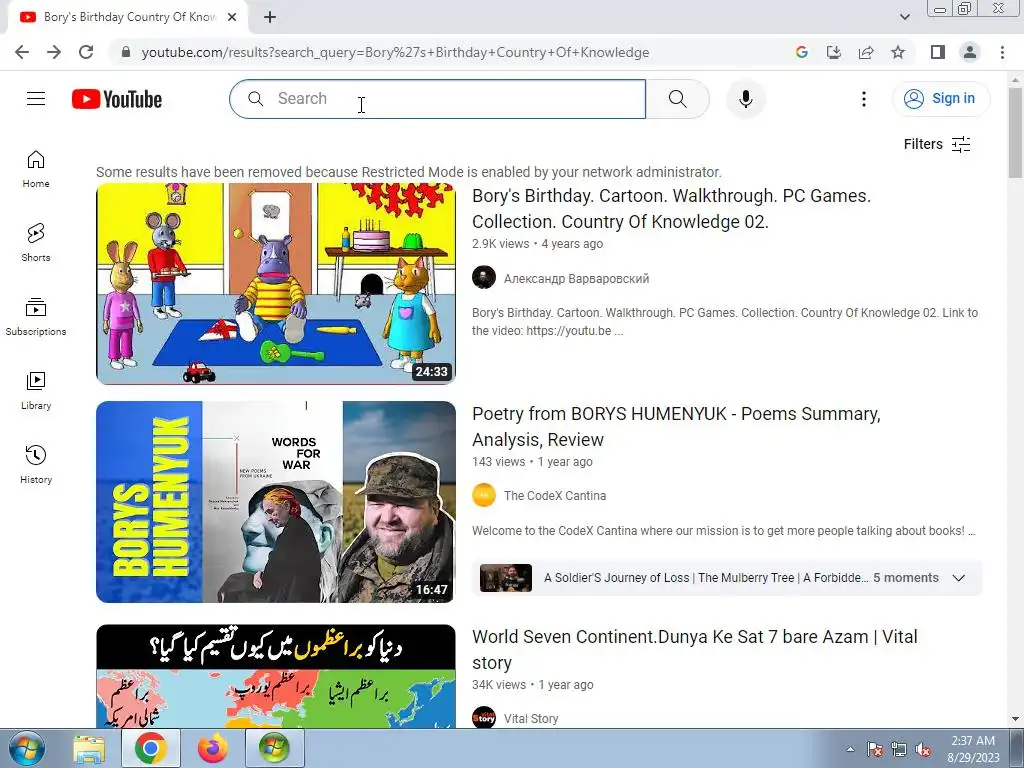This screenshot has height=768, width=1024.
Task: Open YouTube settings three-dot menu
Action: tap(863, 99)
